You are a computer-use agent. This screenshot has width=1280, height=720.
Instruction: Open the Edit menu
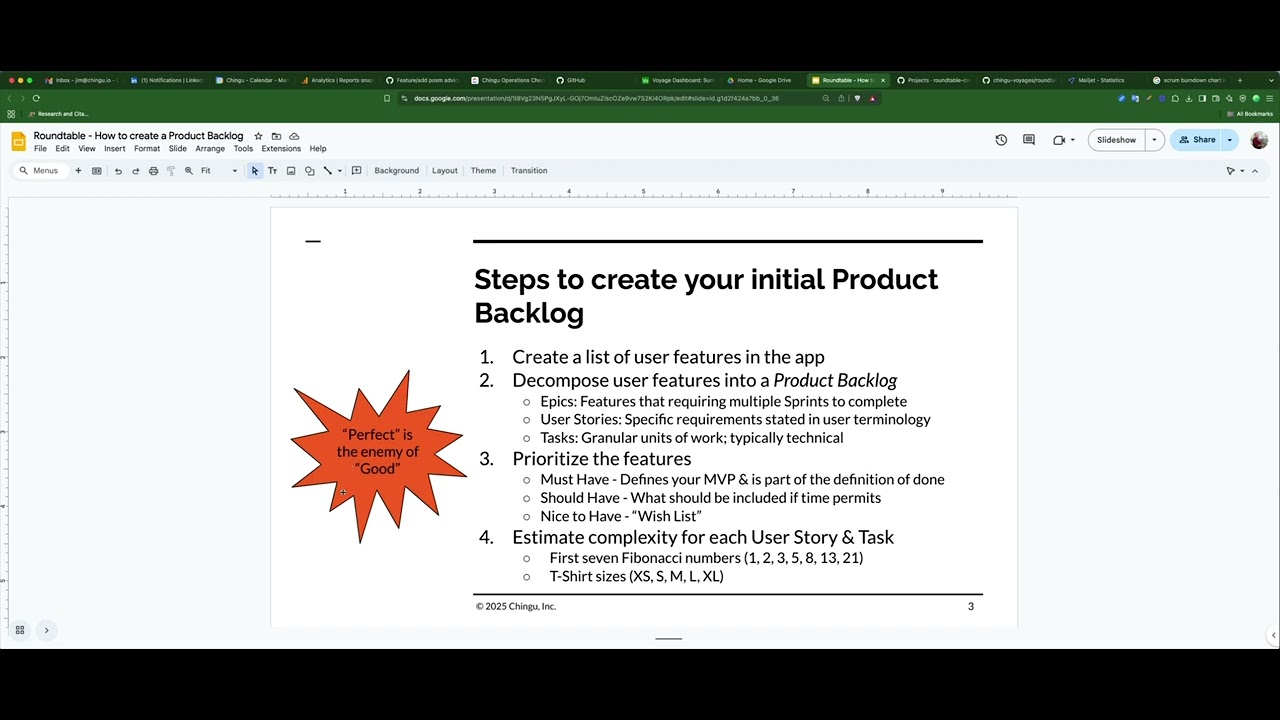[62, 149]
